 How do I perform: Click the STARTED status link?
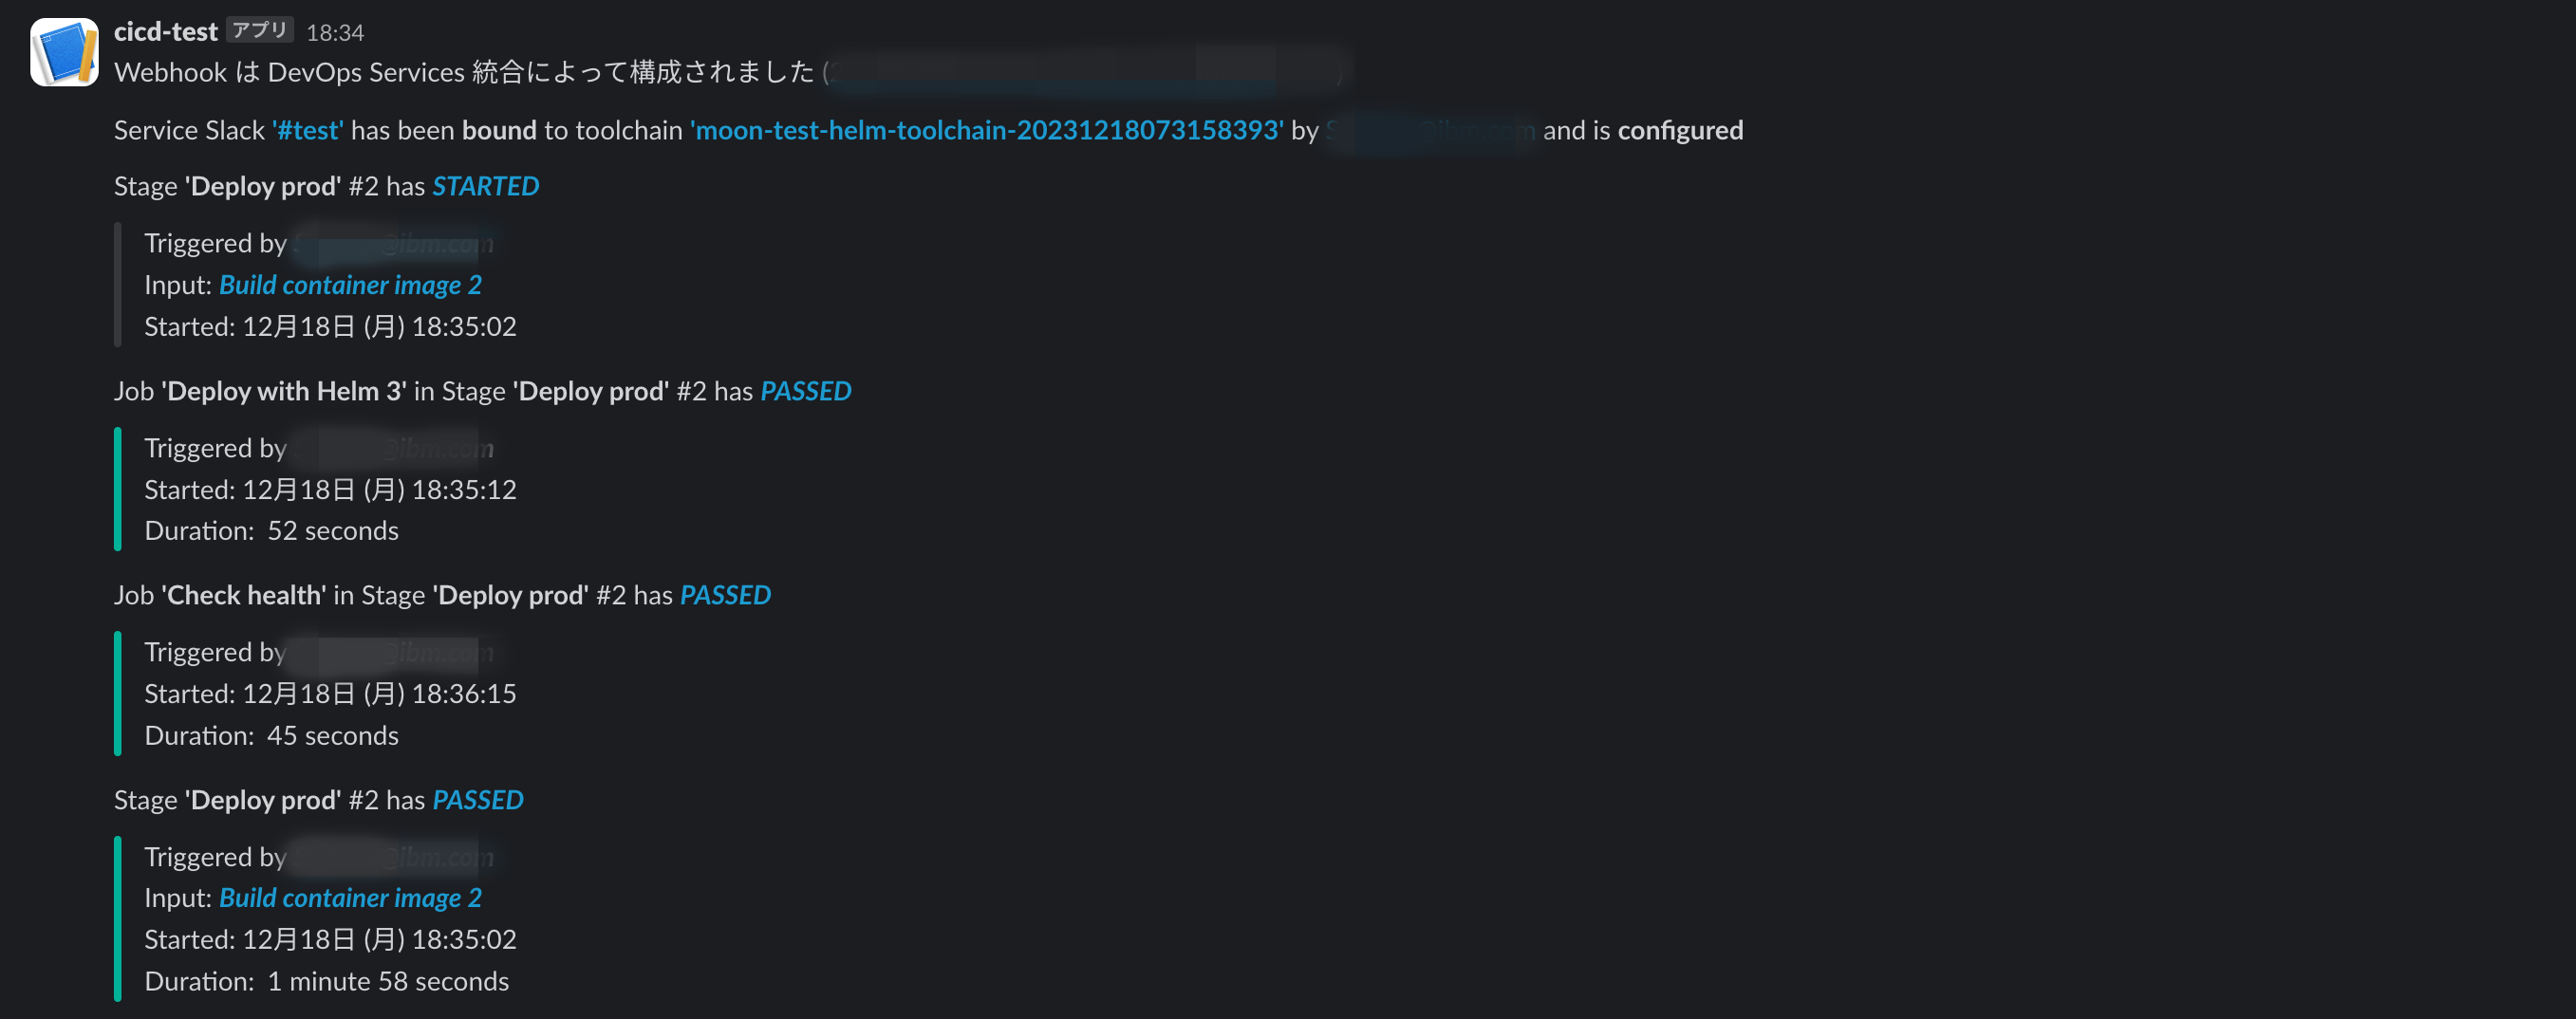[x=485, y=186]
